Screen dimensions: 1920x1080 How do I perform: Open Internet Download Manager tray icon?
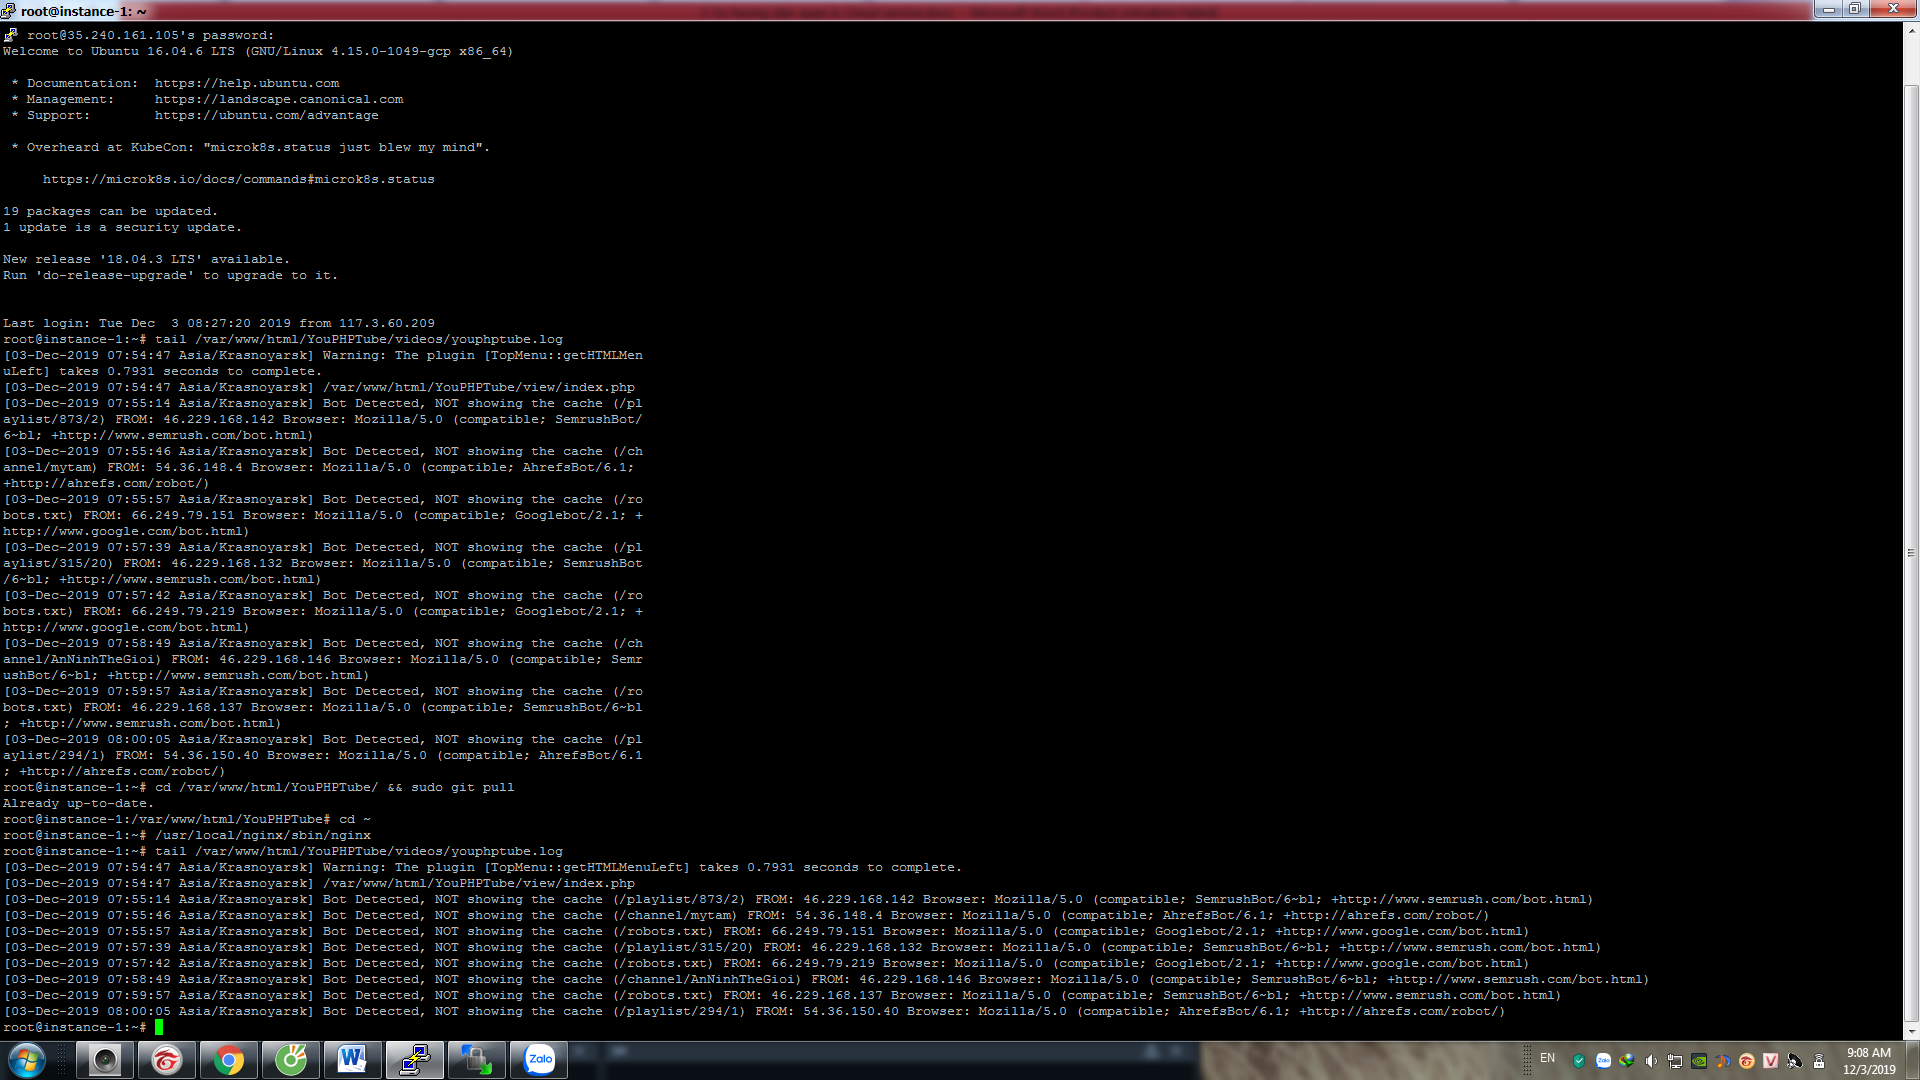[1627, 1061]
